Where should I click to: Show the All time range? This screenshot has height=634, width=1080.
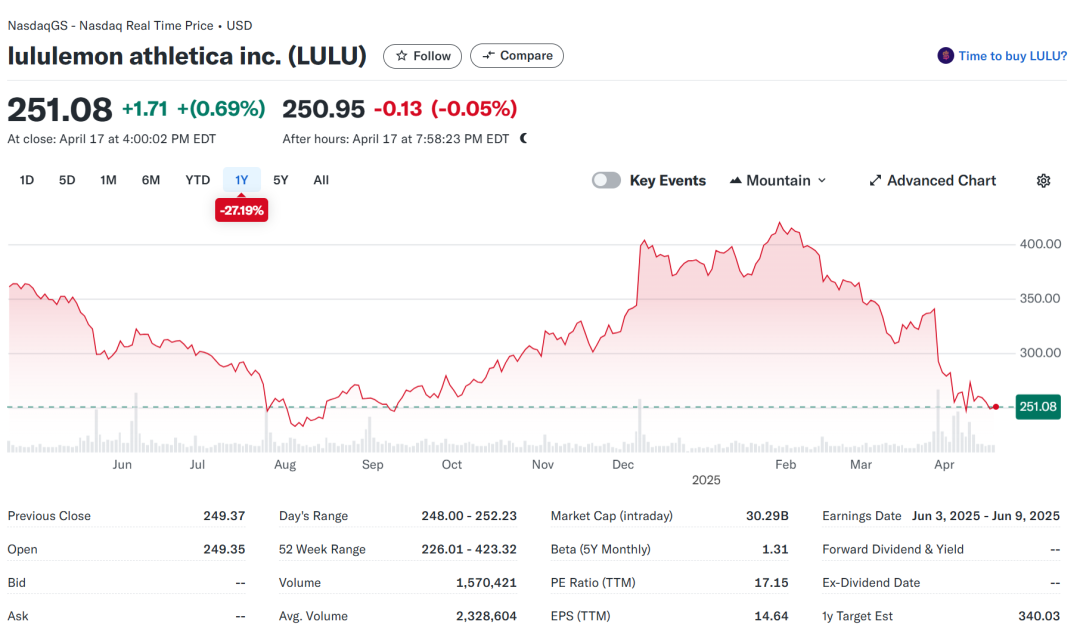(321, 180)
